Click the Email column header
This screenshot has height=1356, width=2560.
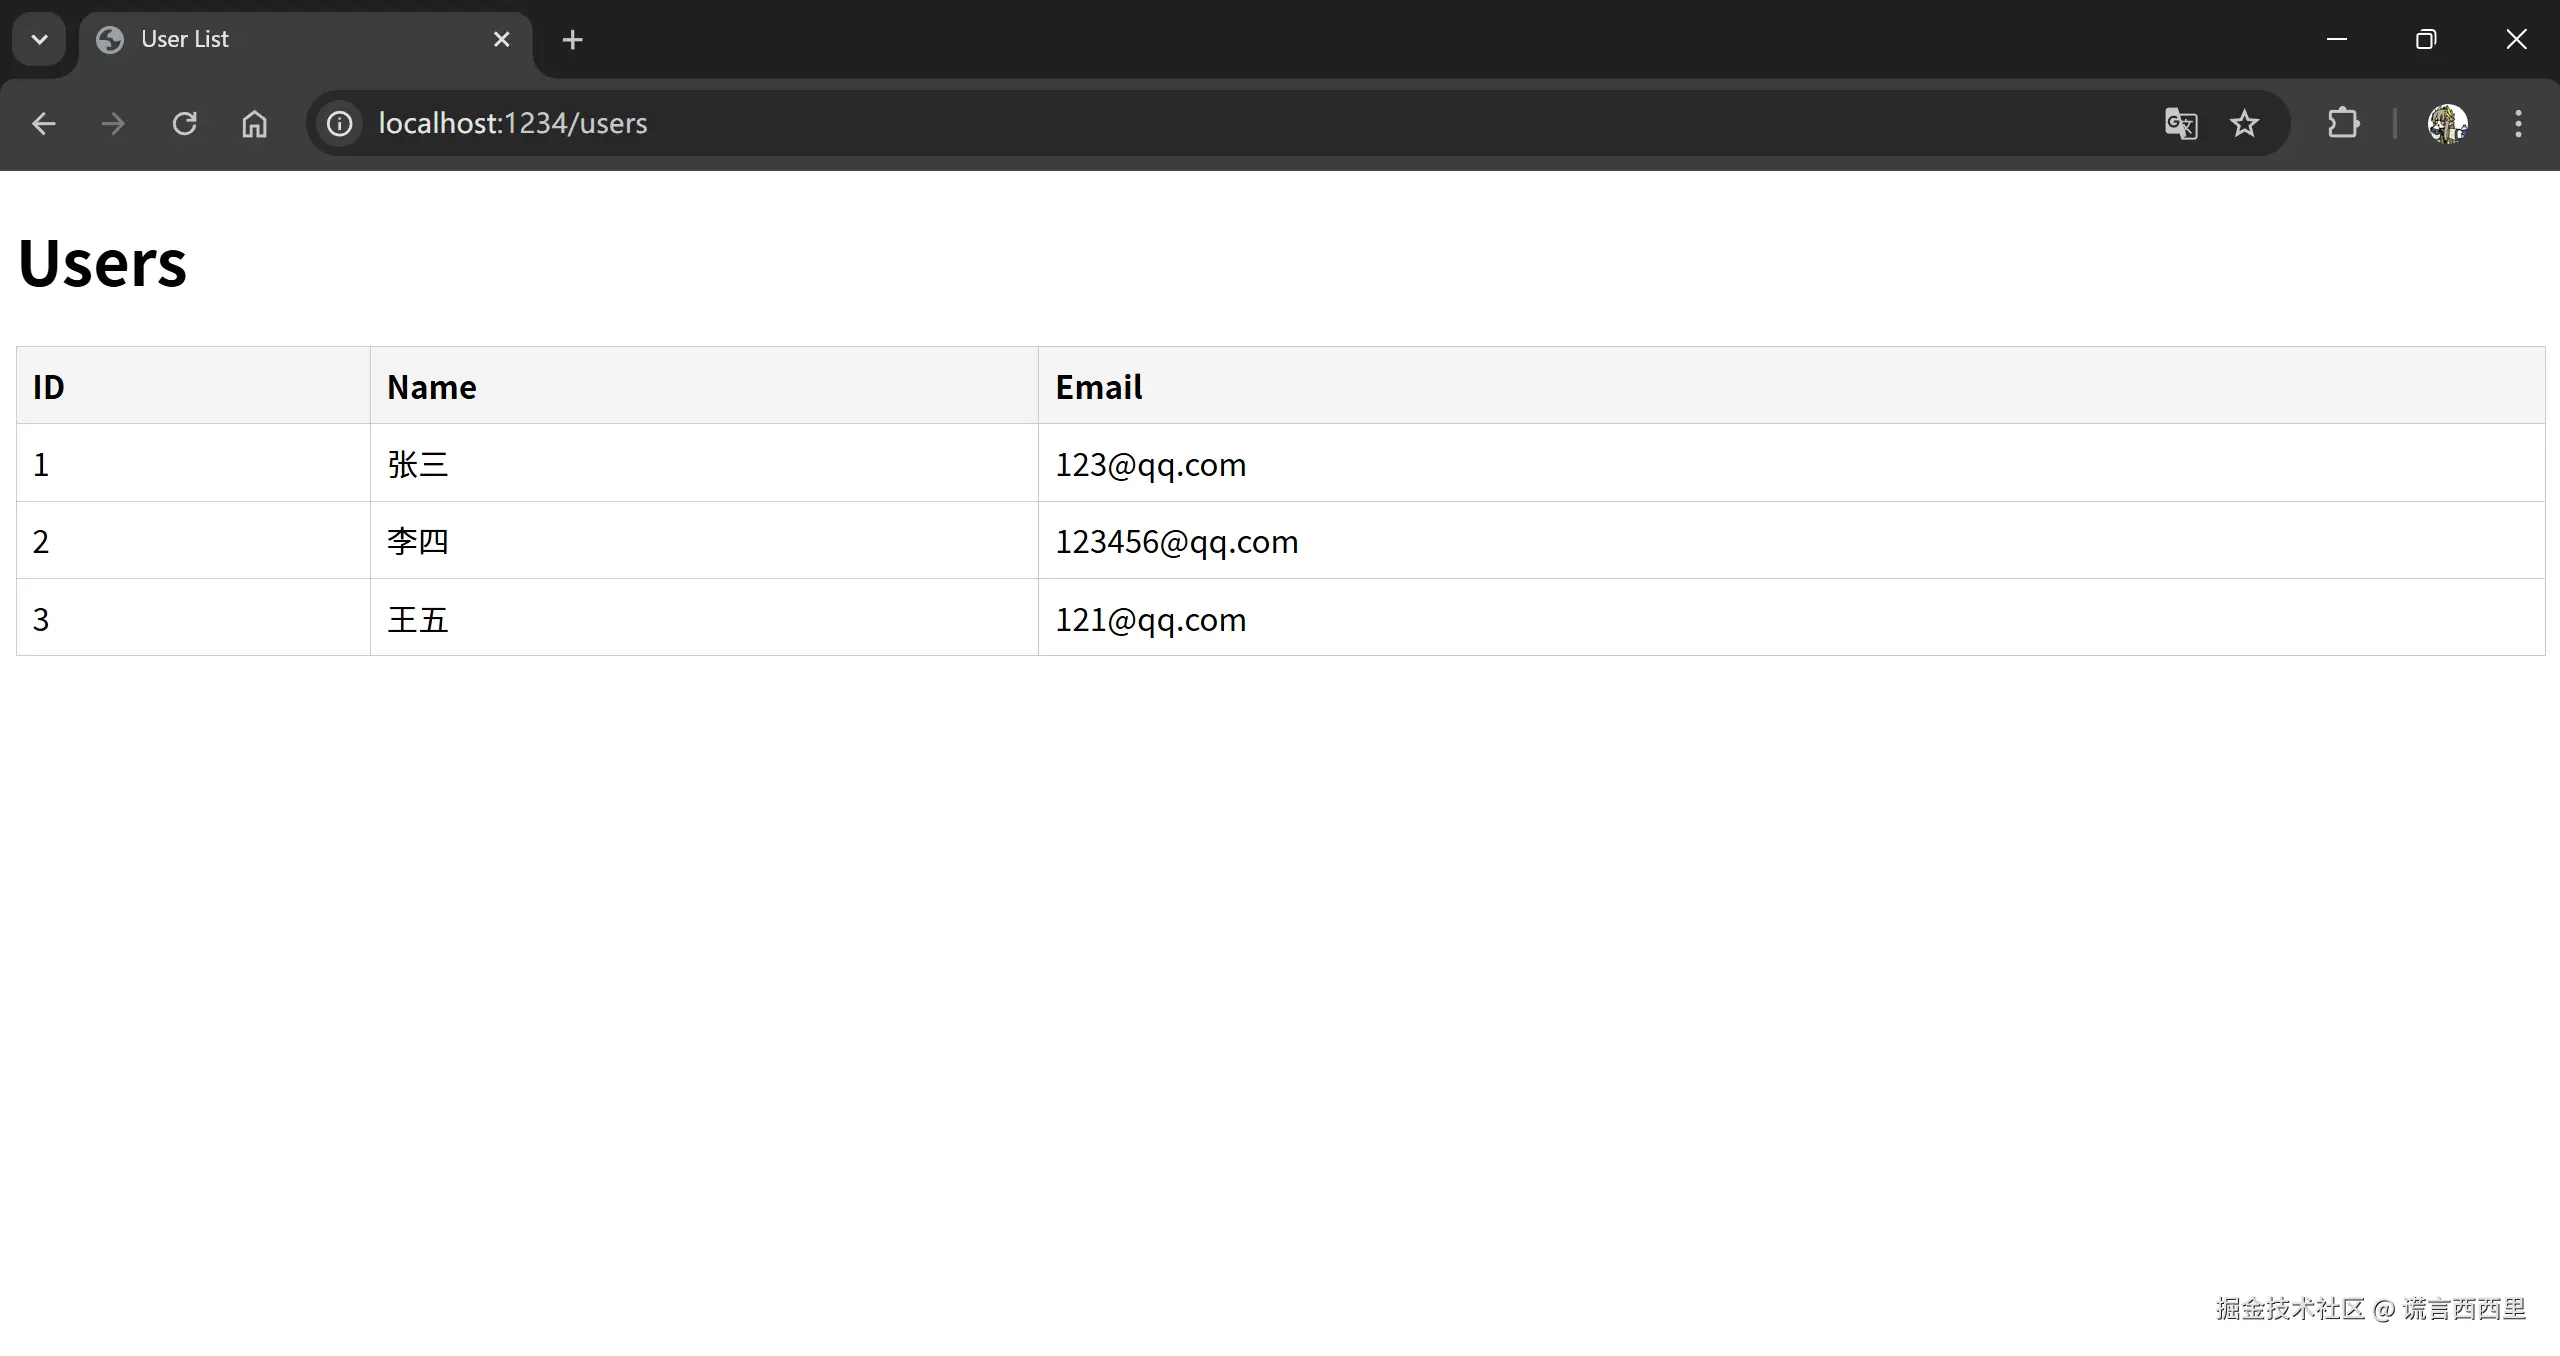tap(1098, 386)
